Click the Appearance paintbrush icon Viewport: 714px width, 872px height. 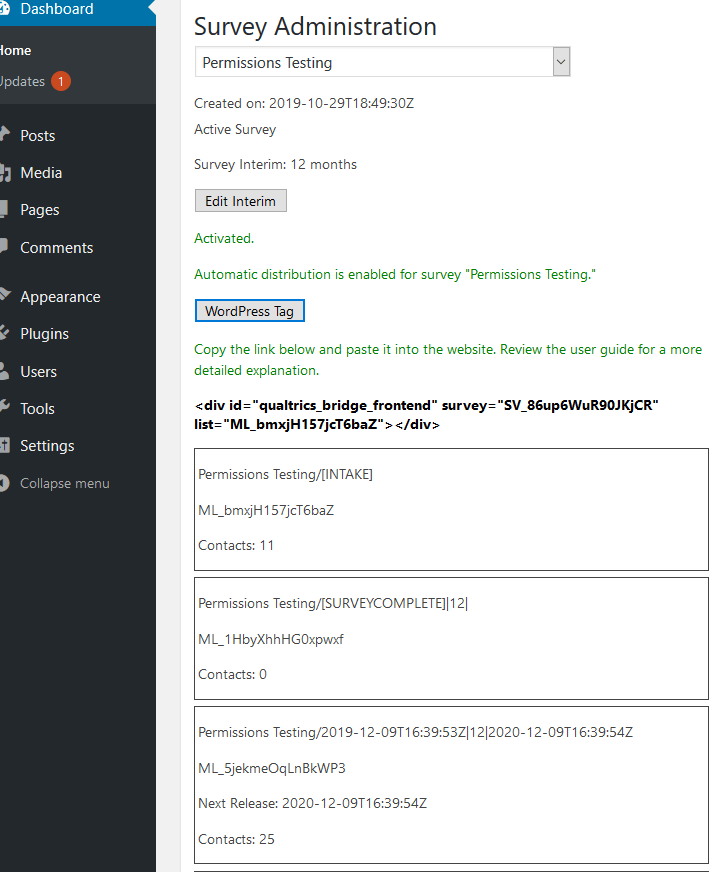[4, 296]
